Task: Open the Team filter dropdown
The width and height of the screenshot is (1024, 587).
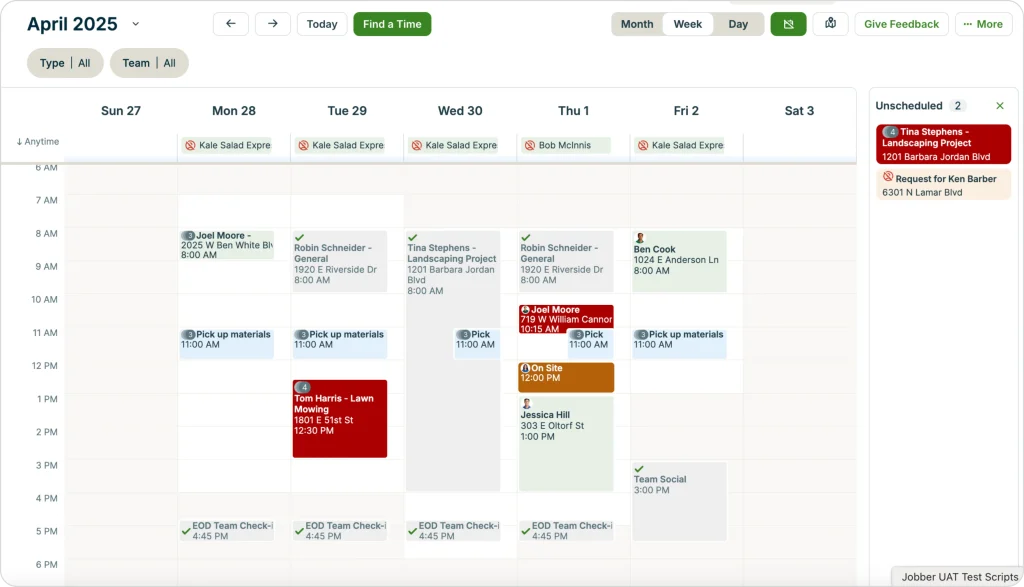Action: [x=149, y=63]
